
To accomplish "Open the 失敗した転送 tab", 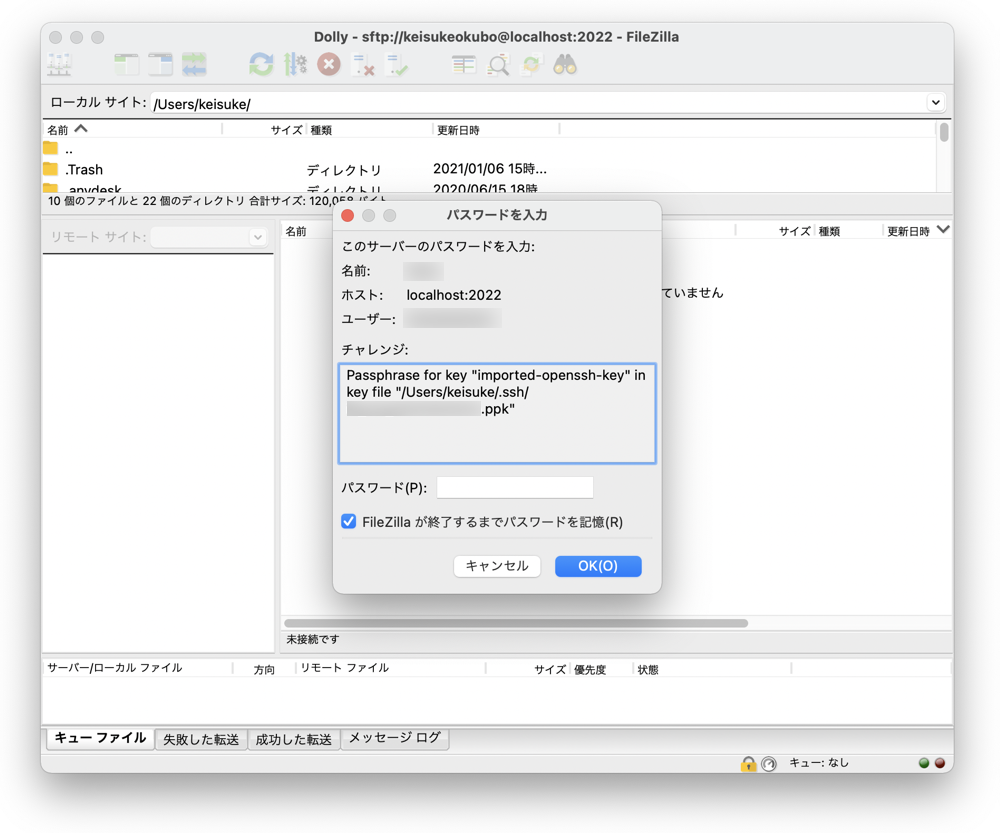I will point(201,739).
